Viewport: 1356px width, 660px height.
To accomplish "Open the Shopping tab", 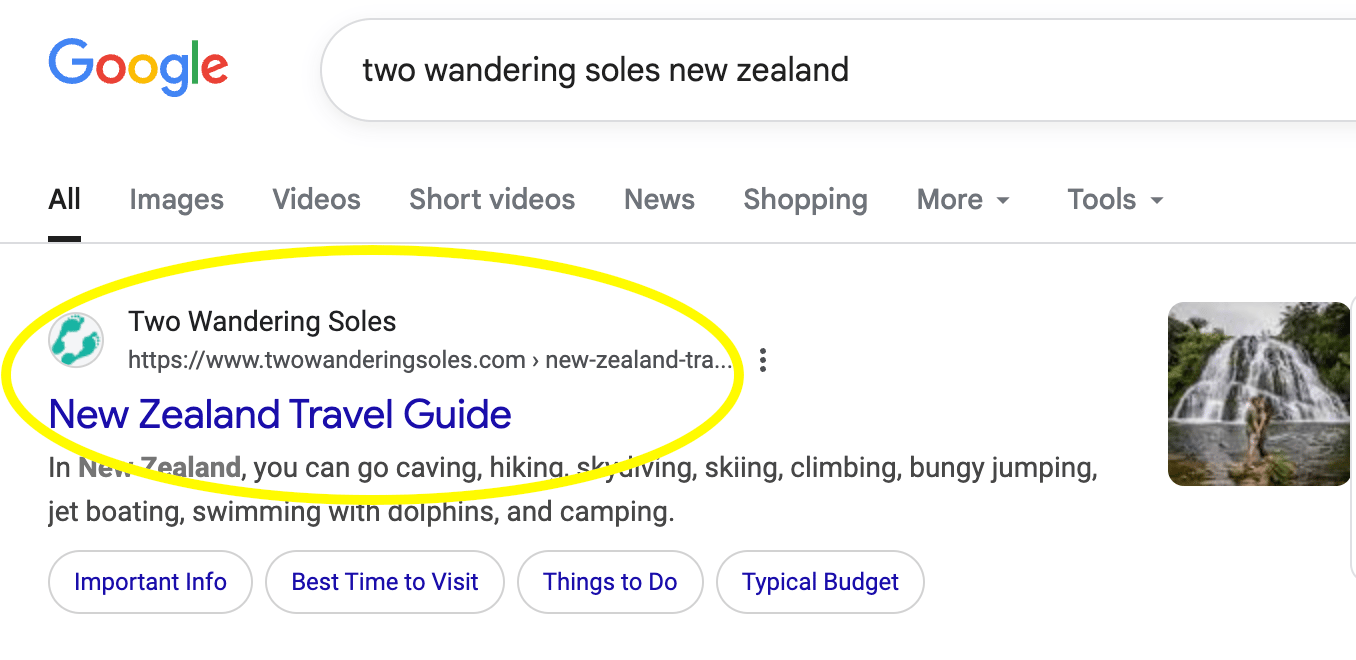I will (x=805, y=200).
